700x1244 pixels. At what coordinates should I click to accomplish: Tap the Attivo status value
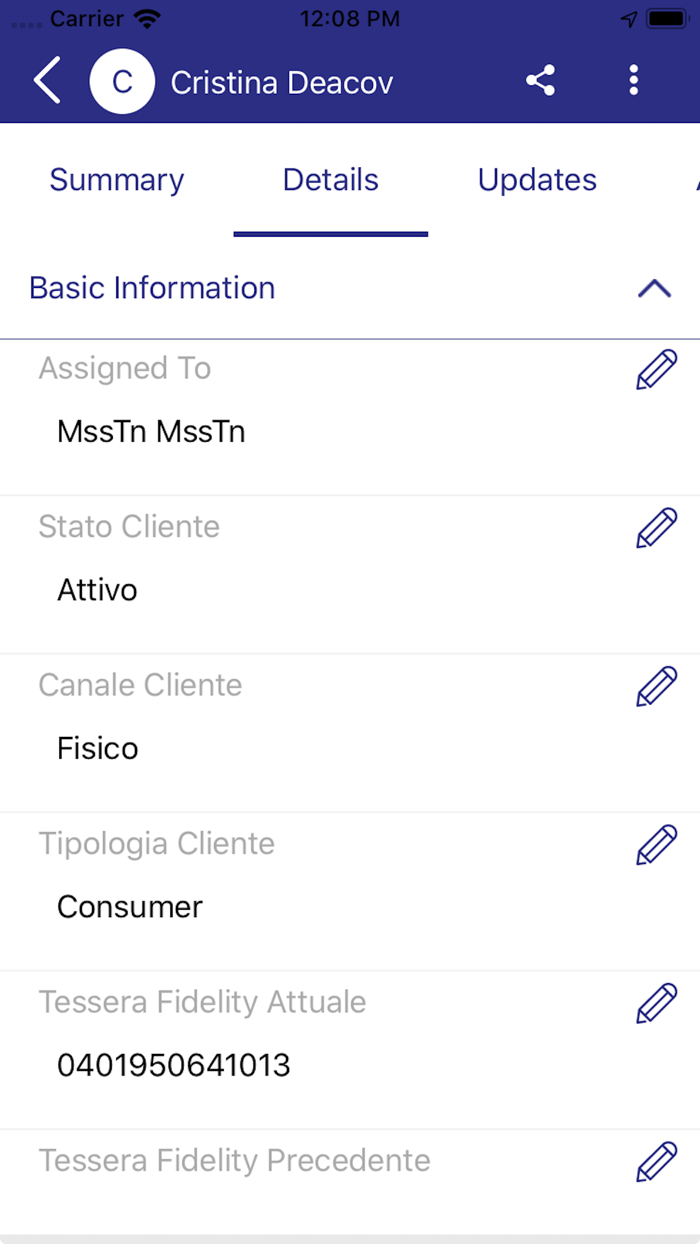(x=97, y=590)
